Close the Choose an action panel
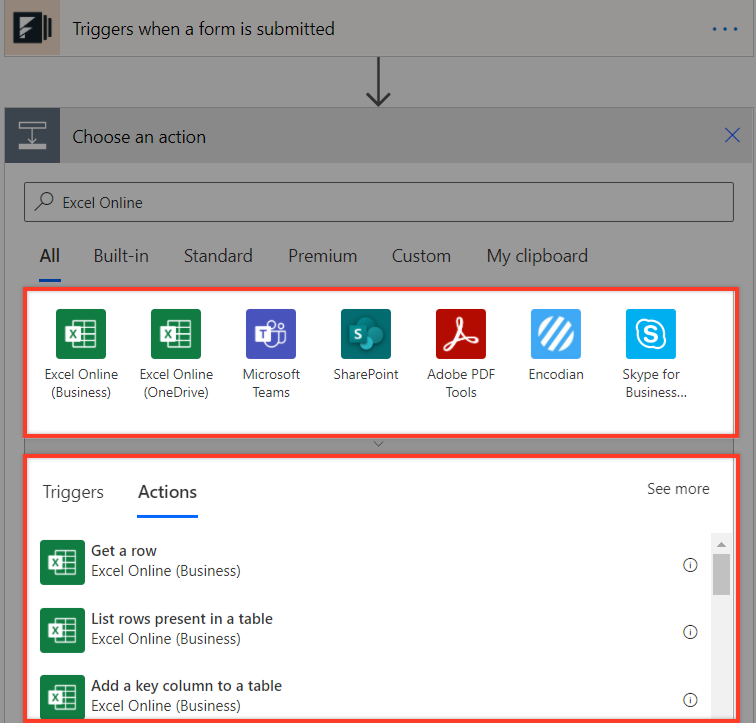756x723 pixels. pos(732,135)
